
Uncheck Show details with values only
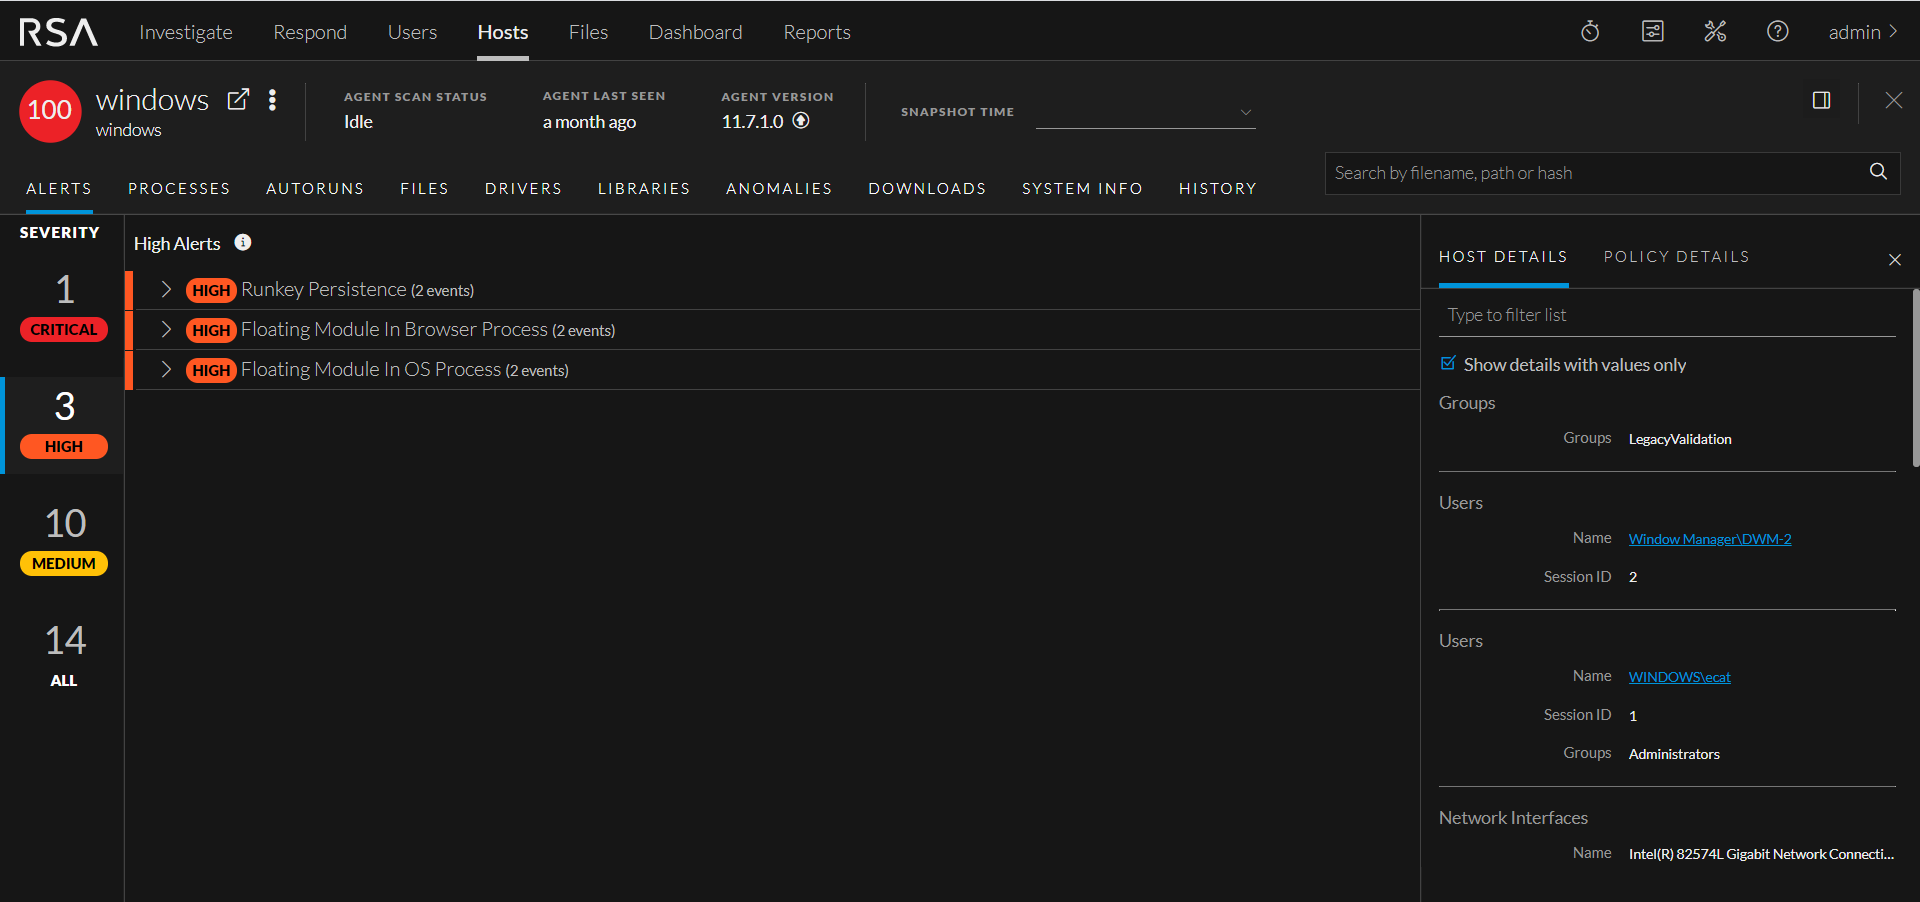(x=1448, y=364)
